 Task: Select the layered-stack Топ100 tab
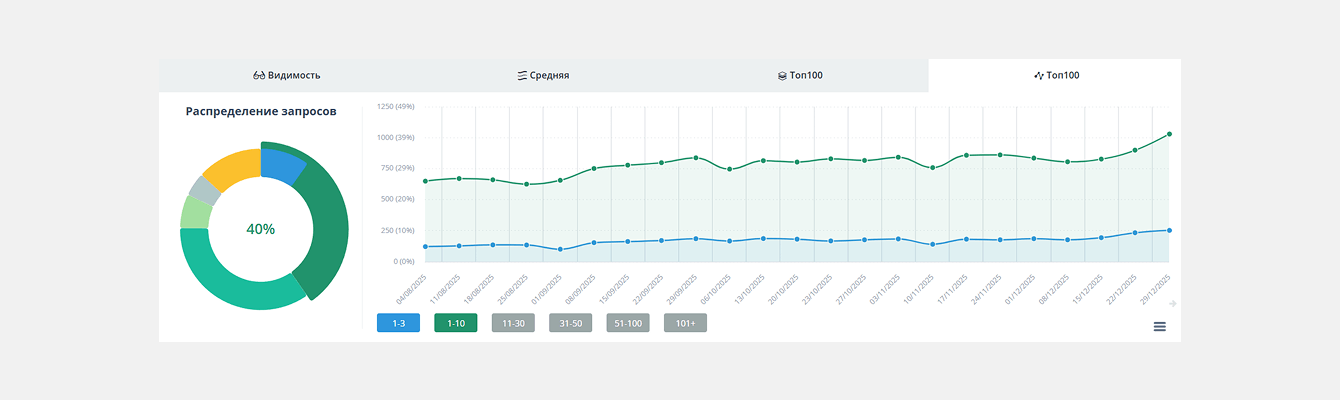(800, 75)
